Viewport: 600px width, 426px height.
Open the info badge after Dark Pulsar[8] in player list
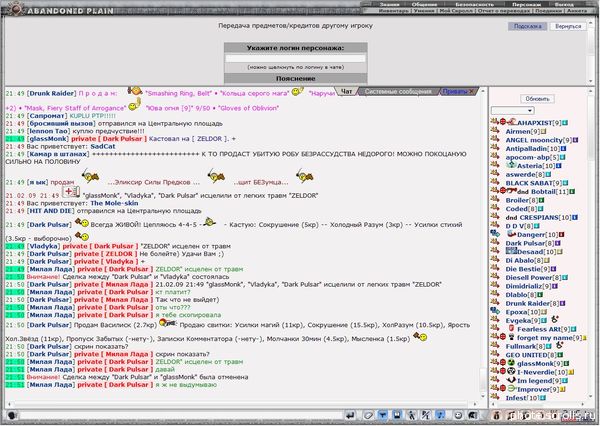(558, 243)
